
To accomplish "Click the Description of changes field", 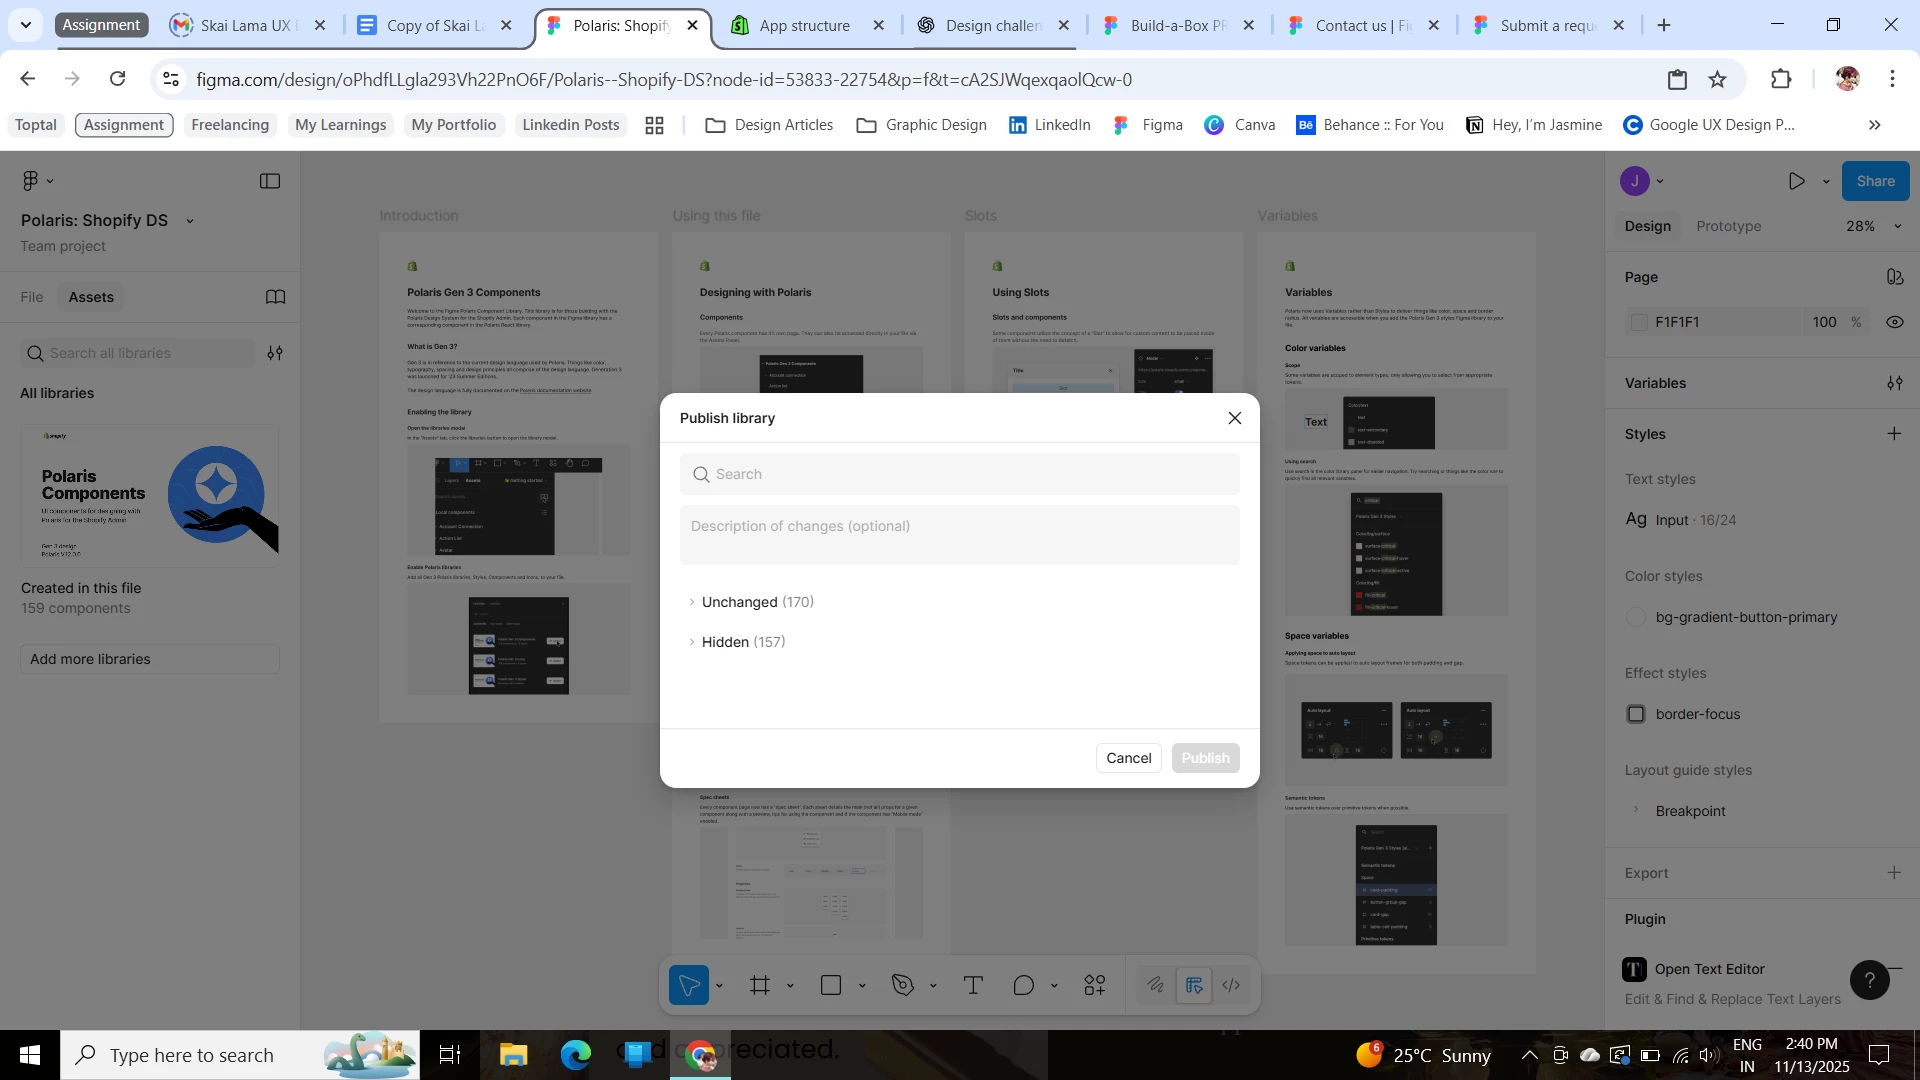I will coord(959,535).
